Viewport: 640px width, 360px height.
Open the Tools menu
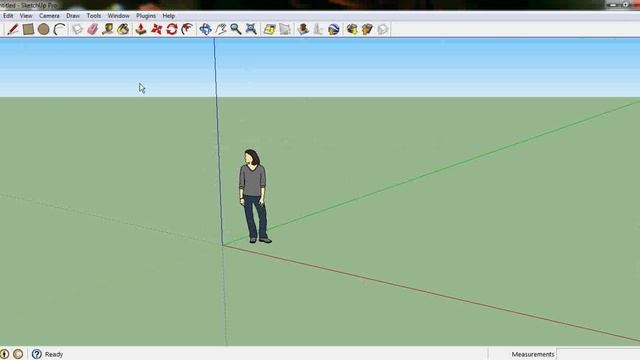tap(94, 16)
